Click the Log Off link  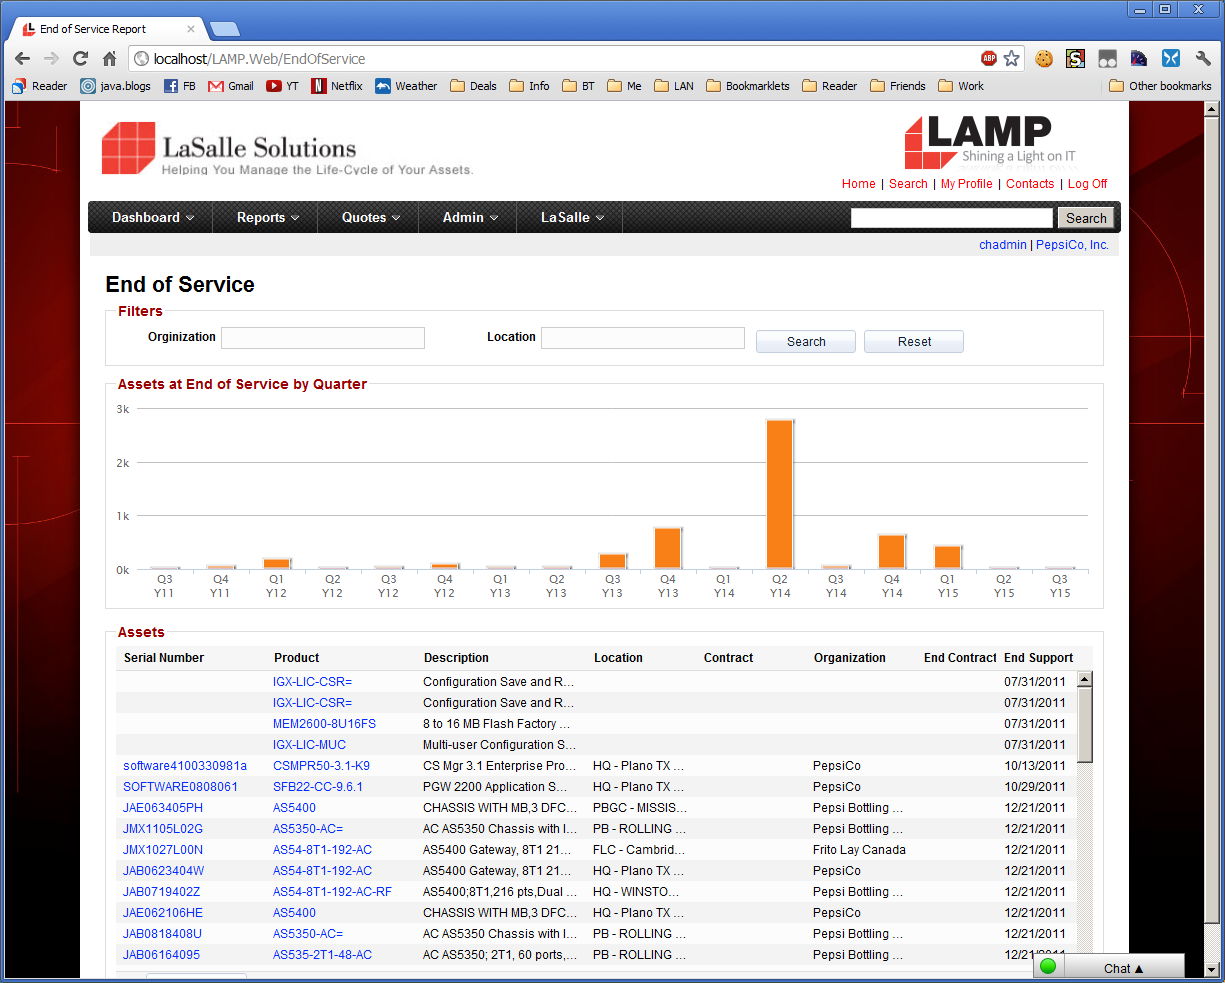tap(1088, 184)
